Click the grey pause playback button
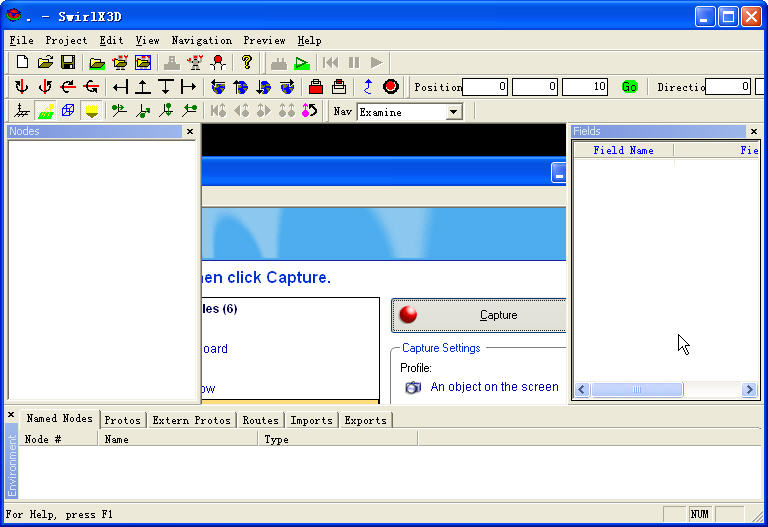This screenshot has width=768, height=527. point(354,63)
